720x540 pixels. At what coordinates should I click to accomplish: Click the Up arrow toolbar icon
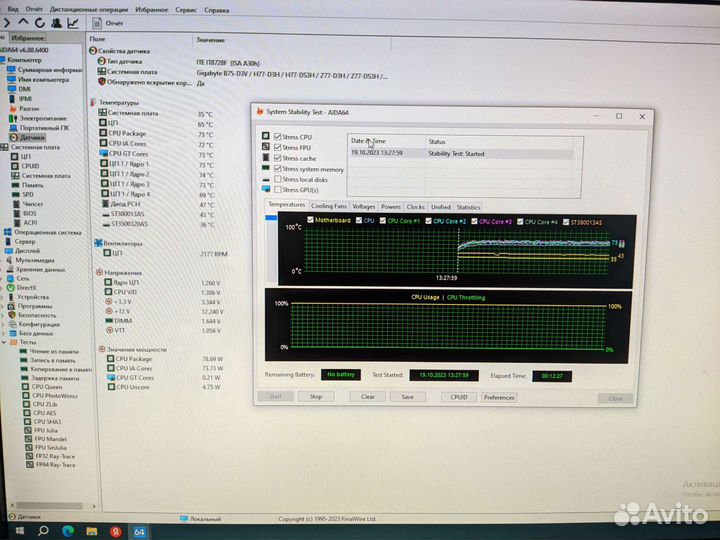tap(23, 22)
